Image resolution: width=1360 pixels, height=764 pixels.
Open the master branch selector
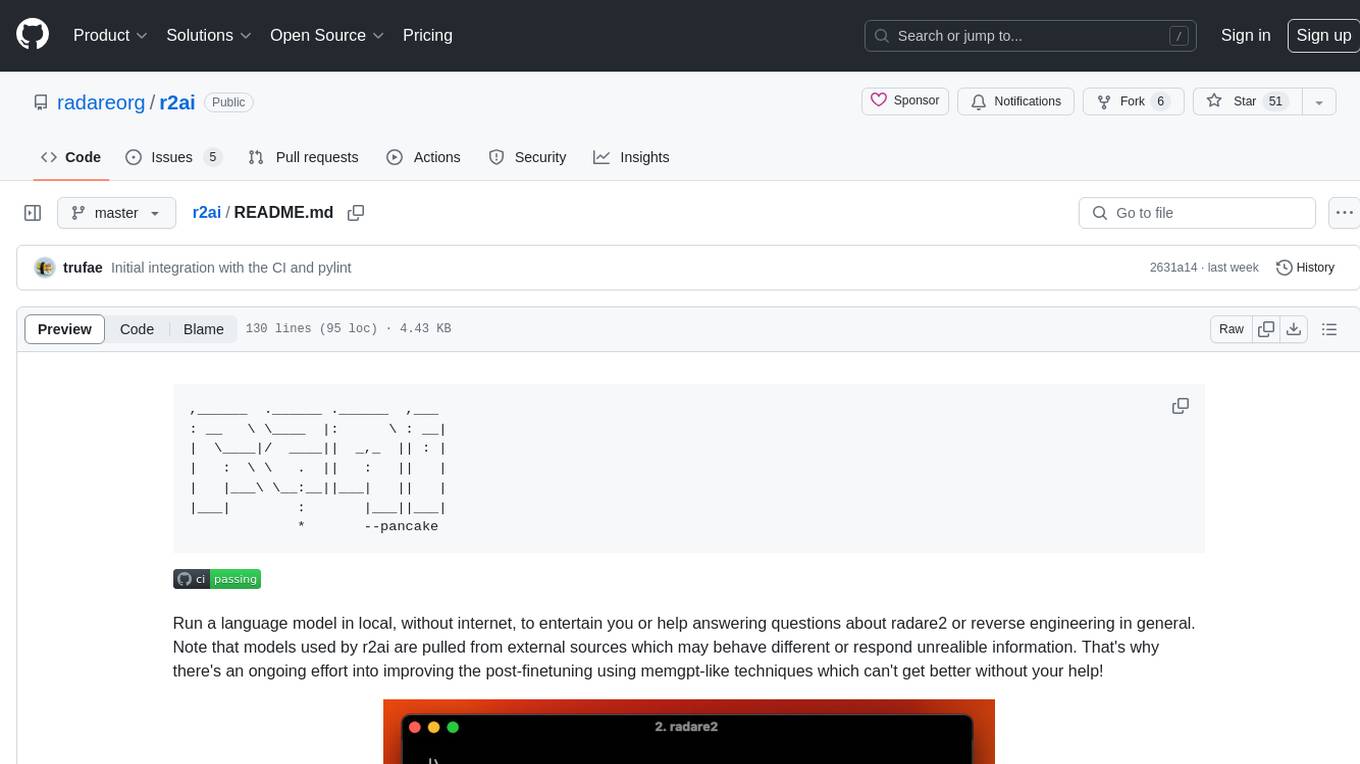(116, 213)
